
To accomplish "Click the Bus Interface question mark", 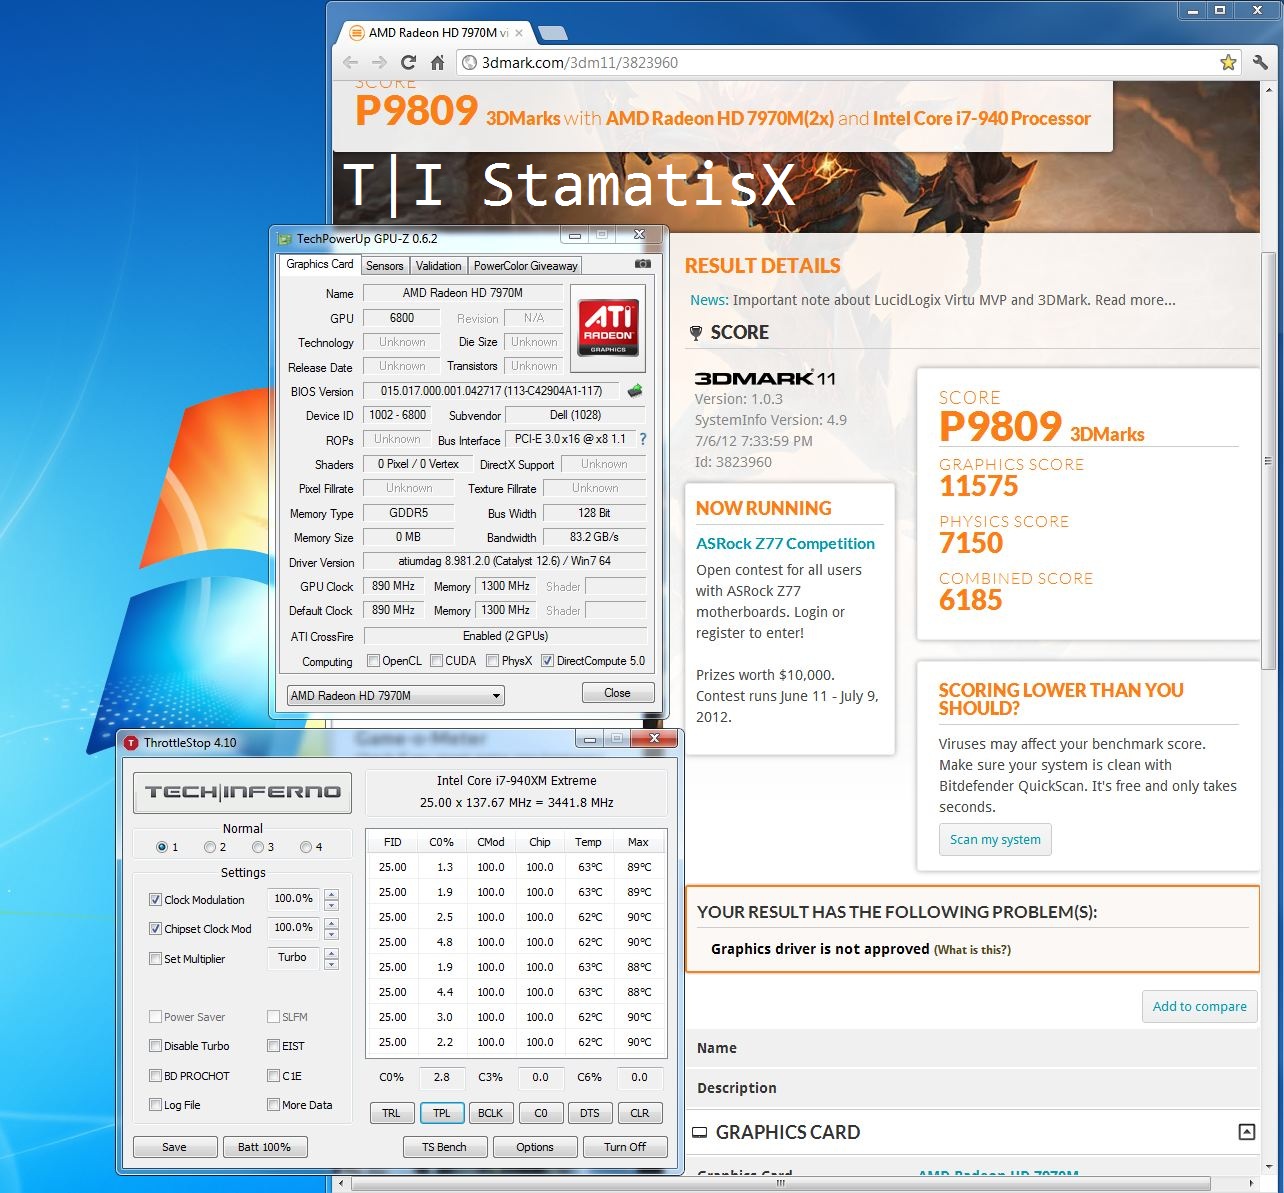I will point(643,439).
